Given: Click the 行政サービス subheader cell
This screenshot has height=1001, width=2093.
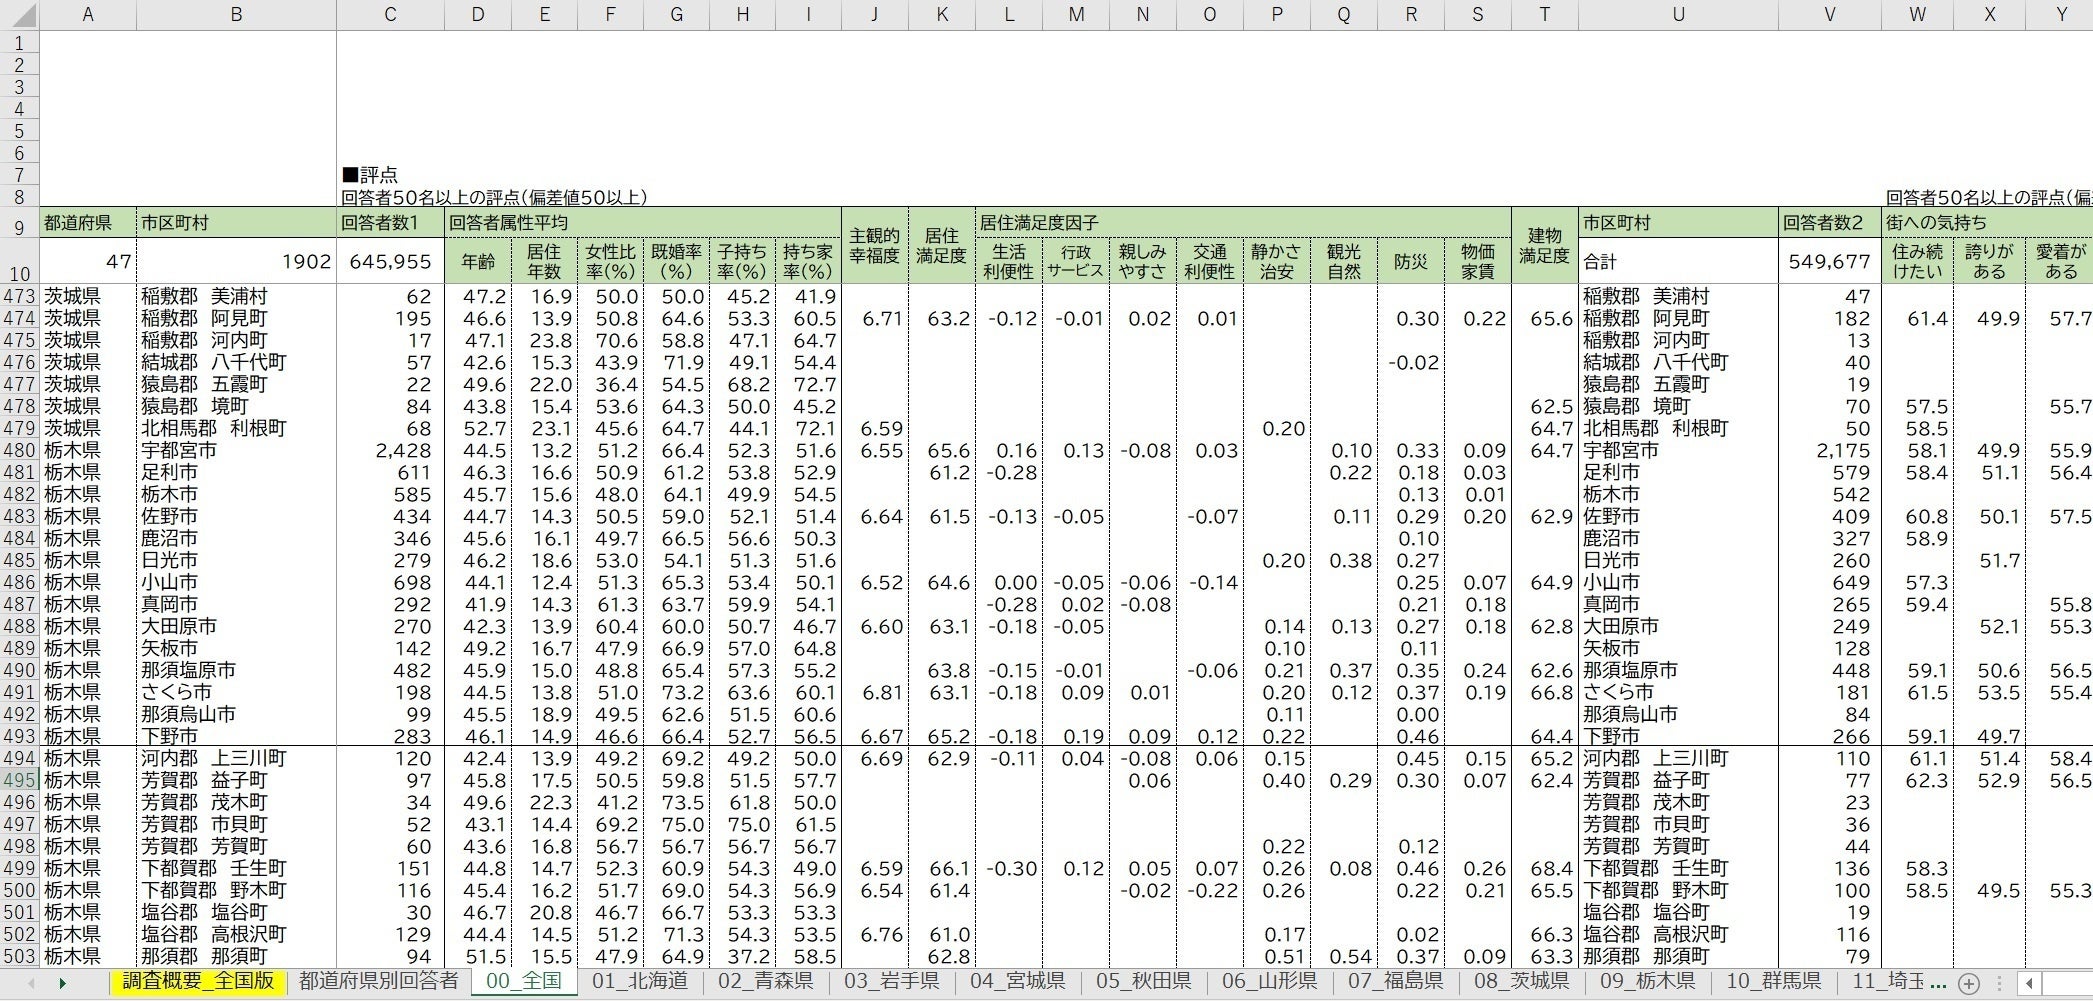Looking at the screenshot, I should (x=1075, y=261).
